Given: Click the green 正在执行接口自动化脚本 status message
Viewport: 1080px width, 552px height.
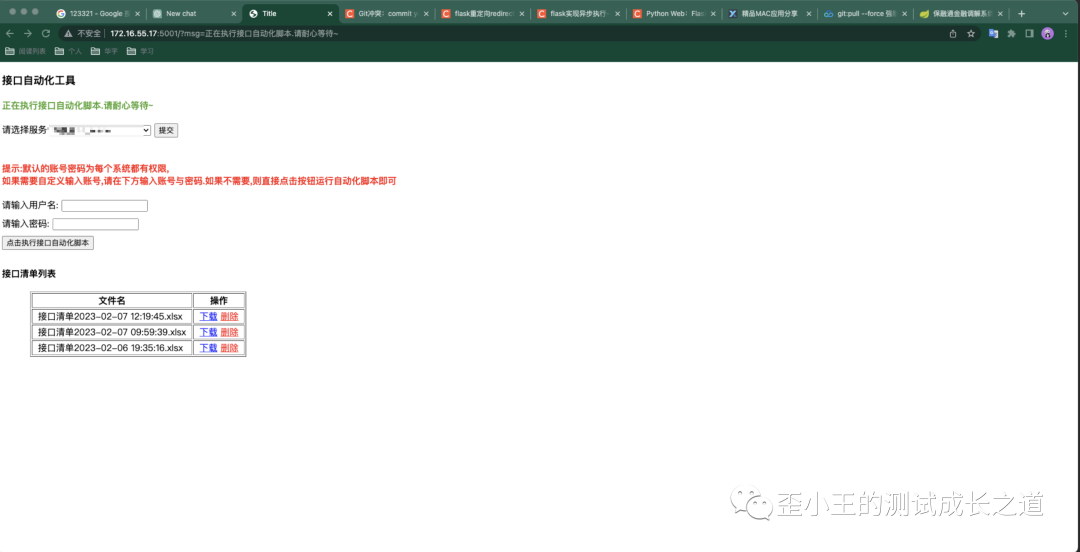Looking at the screenshot, I should click(78, 106).
